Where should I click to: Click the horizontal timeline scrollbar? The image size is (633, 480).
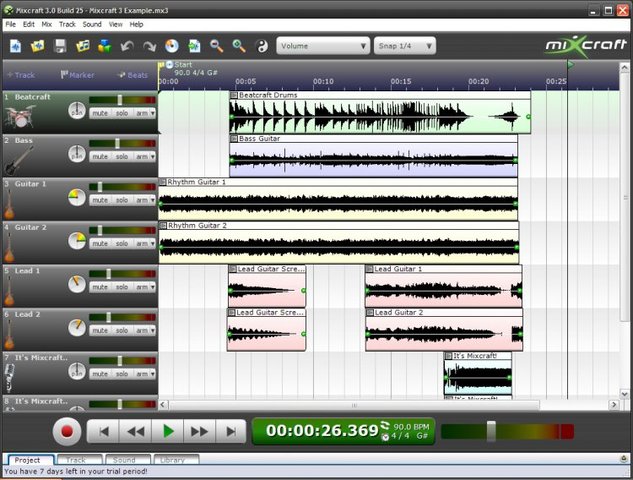tap(354, 405)
